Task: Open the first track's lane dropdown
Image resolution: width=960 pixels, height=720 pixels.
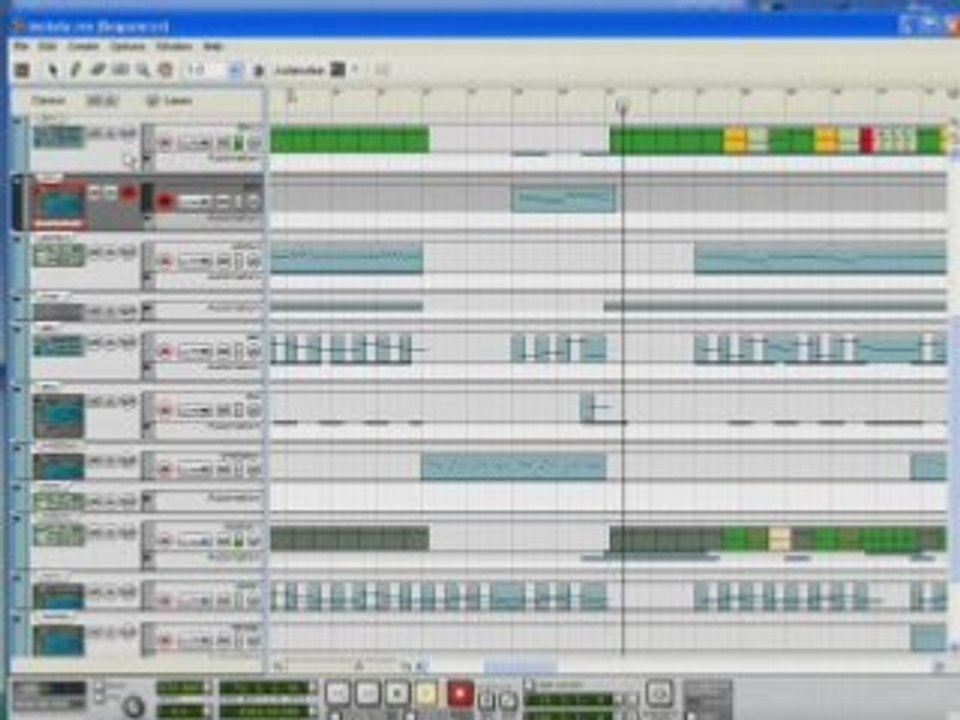Action: (195, 144)
